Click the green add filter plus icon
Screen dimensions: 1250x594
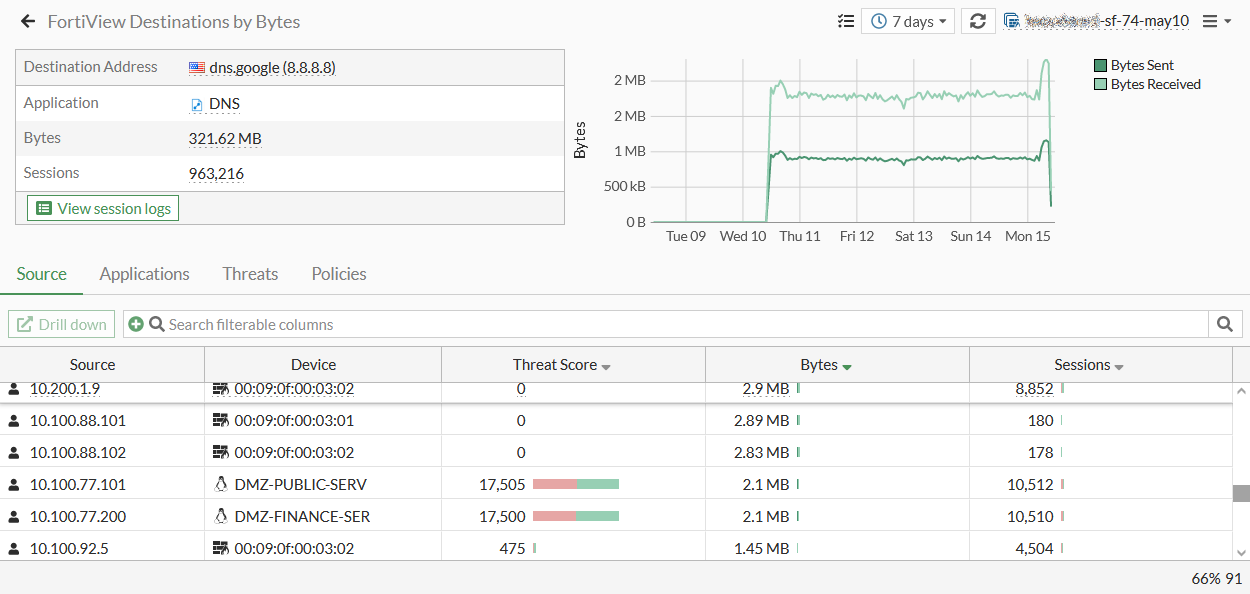[x=136, y=324]
